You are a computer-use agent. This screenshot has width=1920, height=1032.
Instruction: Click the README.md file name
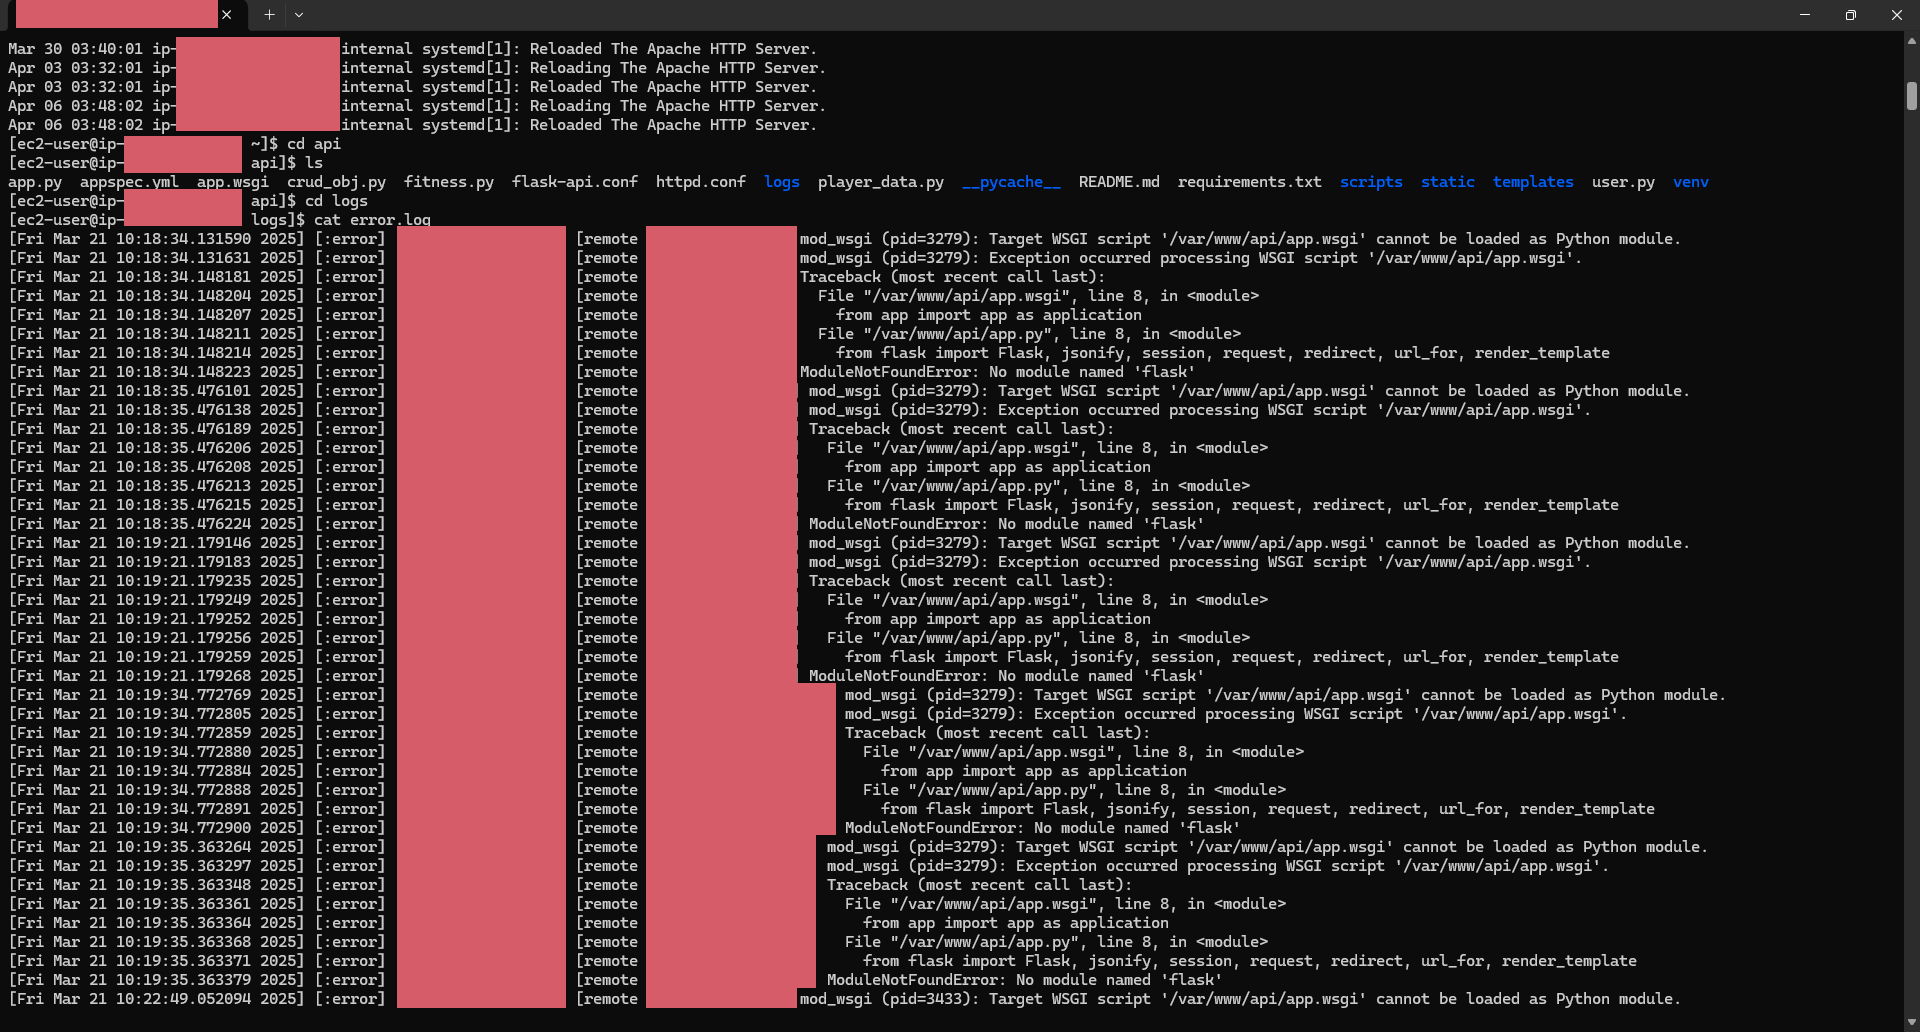pos(1118,182)
